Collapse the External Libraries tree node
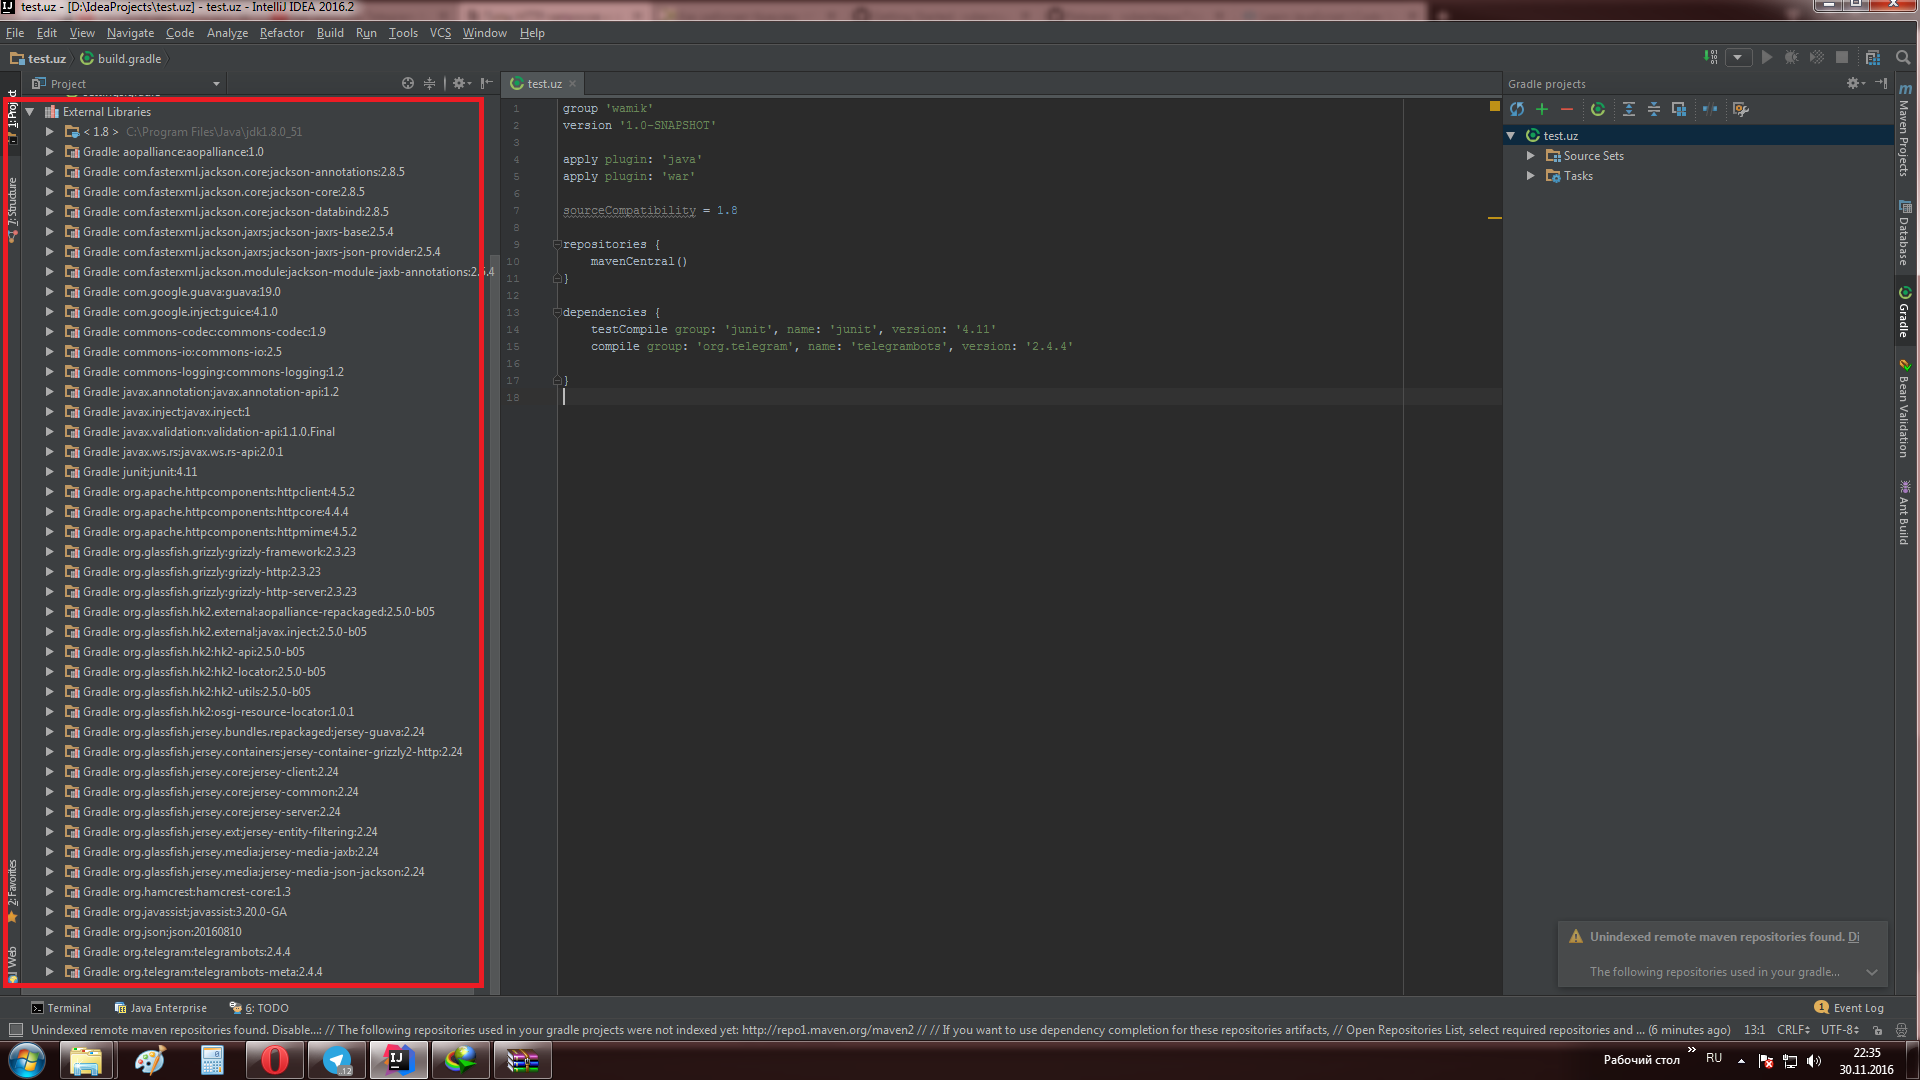1920x1080 pixels. 30,112
